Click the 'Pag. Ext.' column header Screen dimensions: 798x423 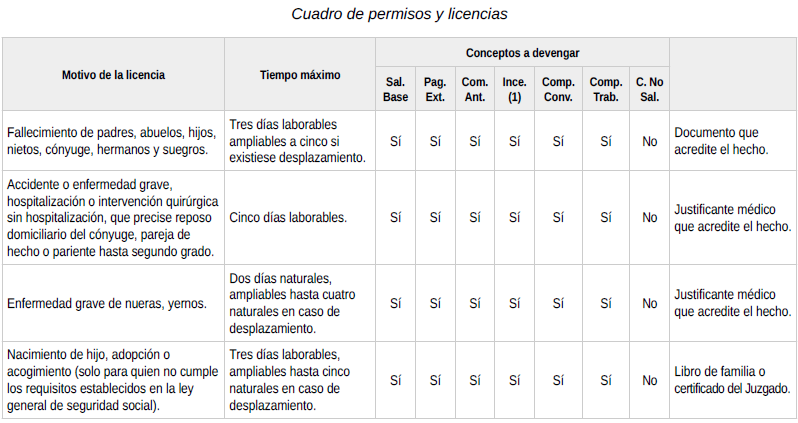point(435,89)
